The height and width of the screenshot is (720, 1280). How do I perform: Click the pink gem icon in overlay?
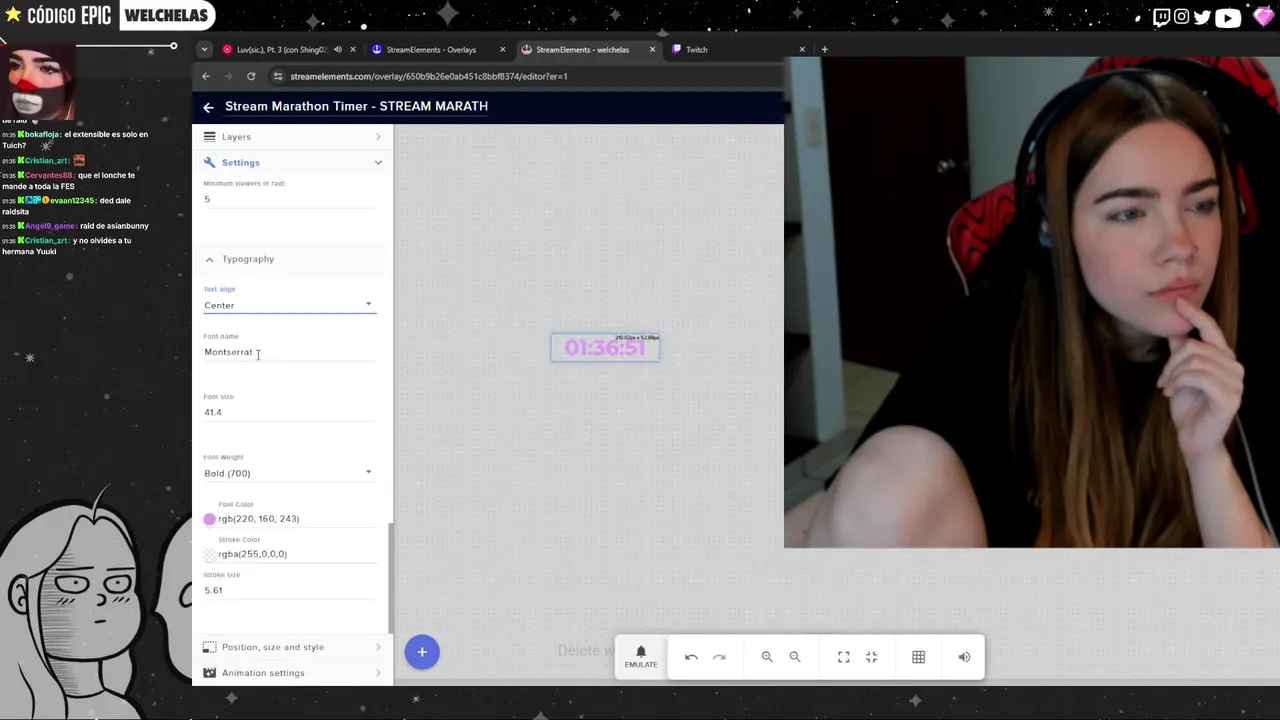click(x=1263, y=16)
